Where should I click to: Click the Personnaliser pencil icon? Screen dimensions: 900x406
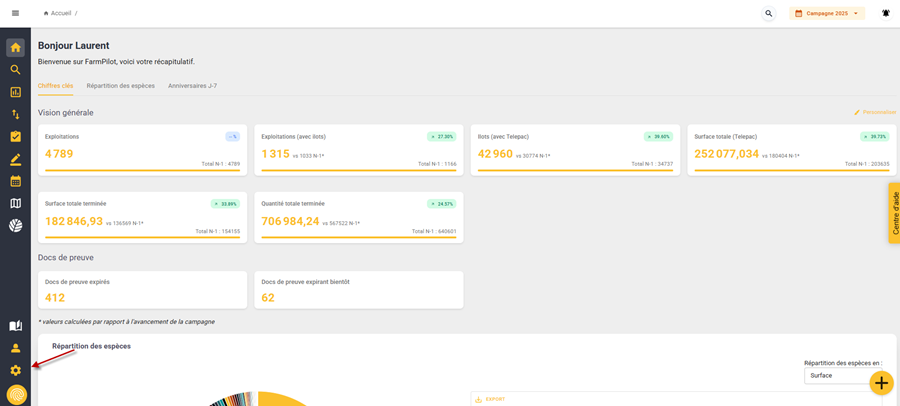[857, 113]
